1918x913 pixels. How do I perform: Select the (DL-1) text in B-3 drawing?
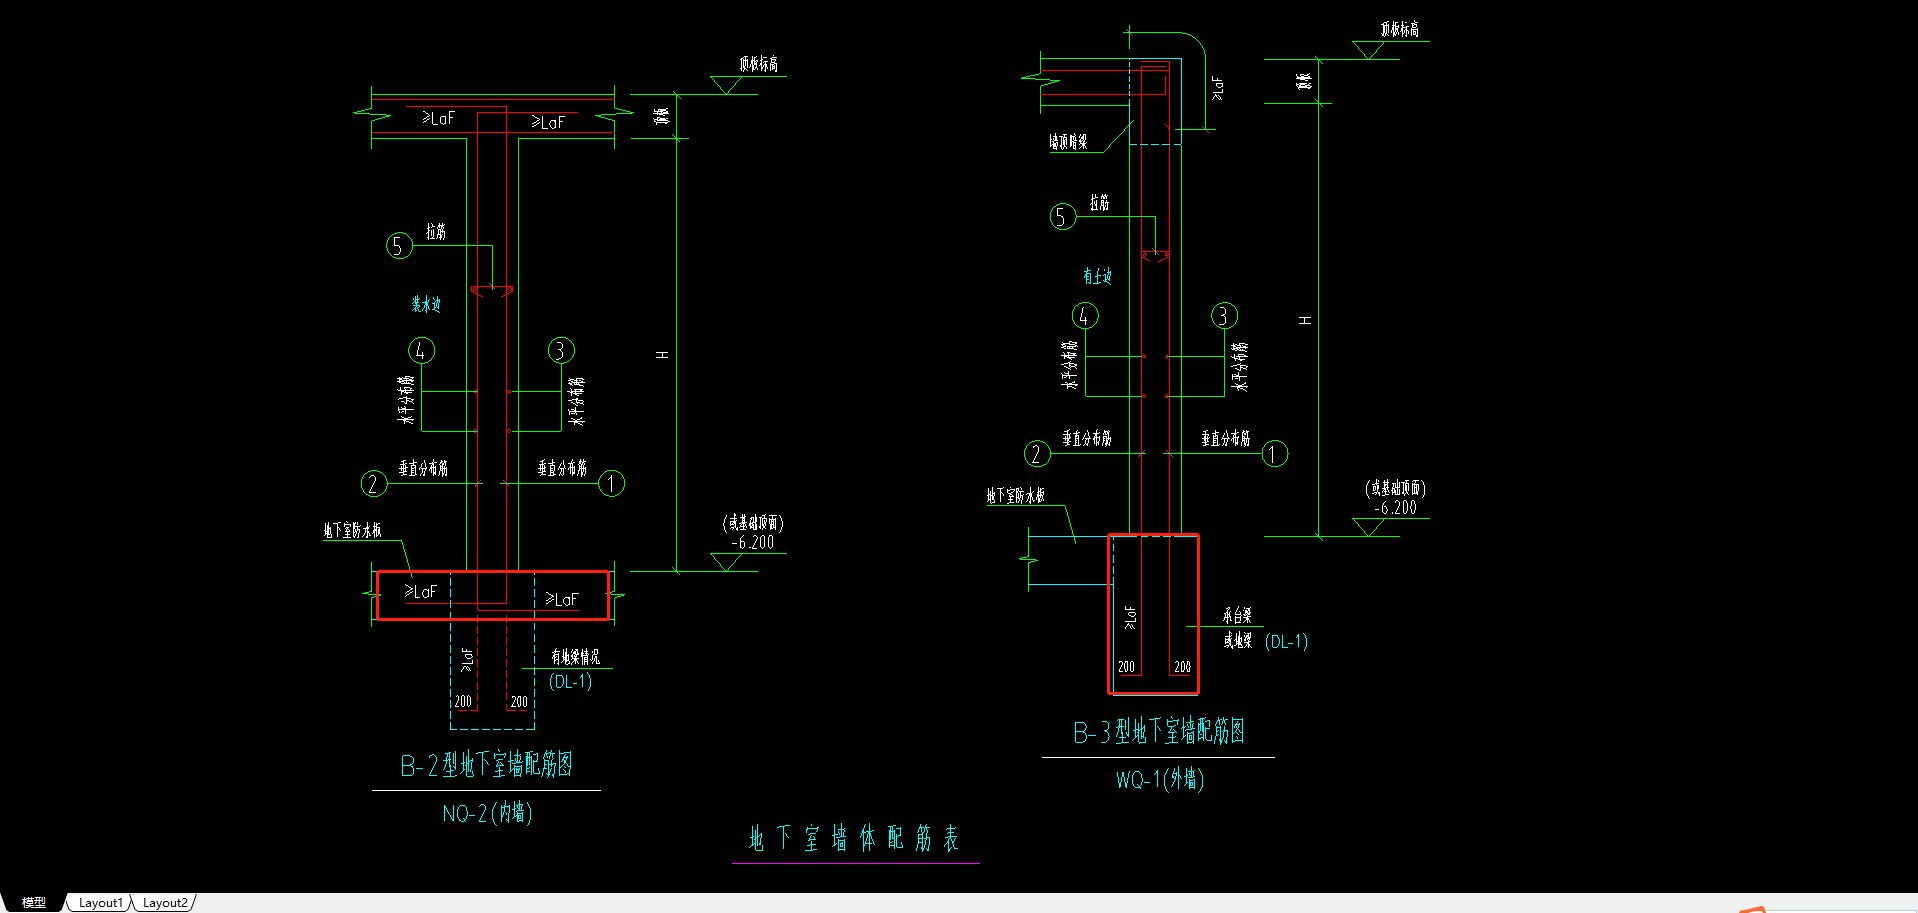click(1286, 642)
